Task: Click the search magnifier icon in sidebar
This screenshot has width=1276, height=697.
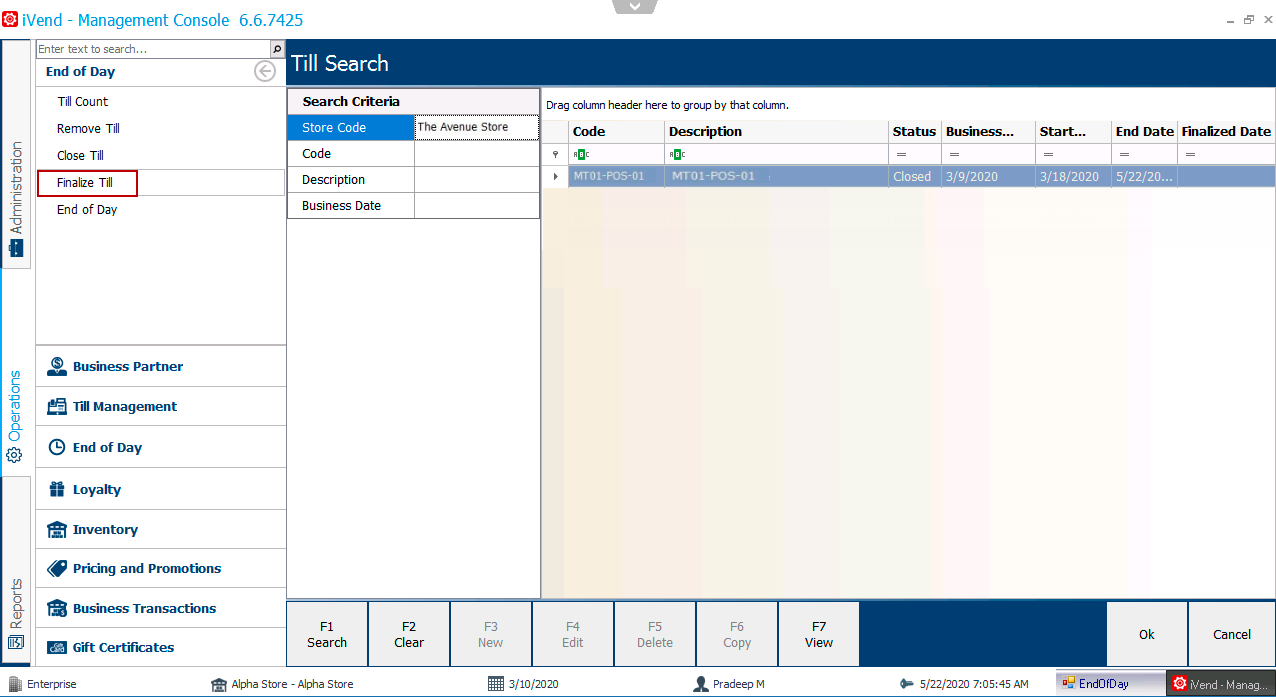Action: [x=277, y=49]
